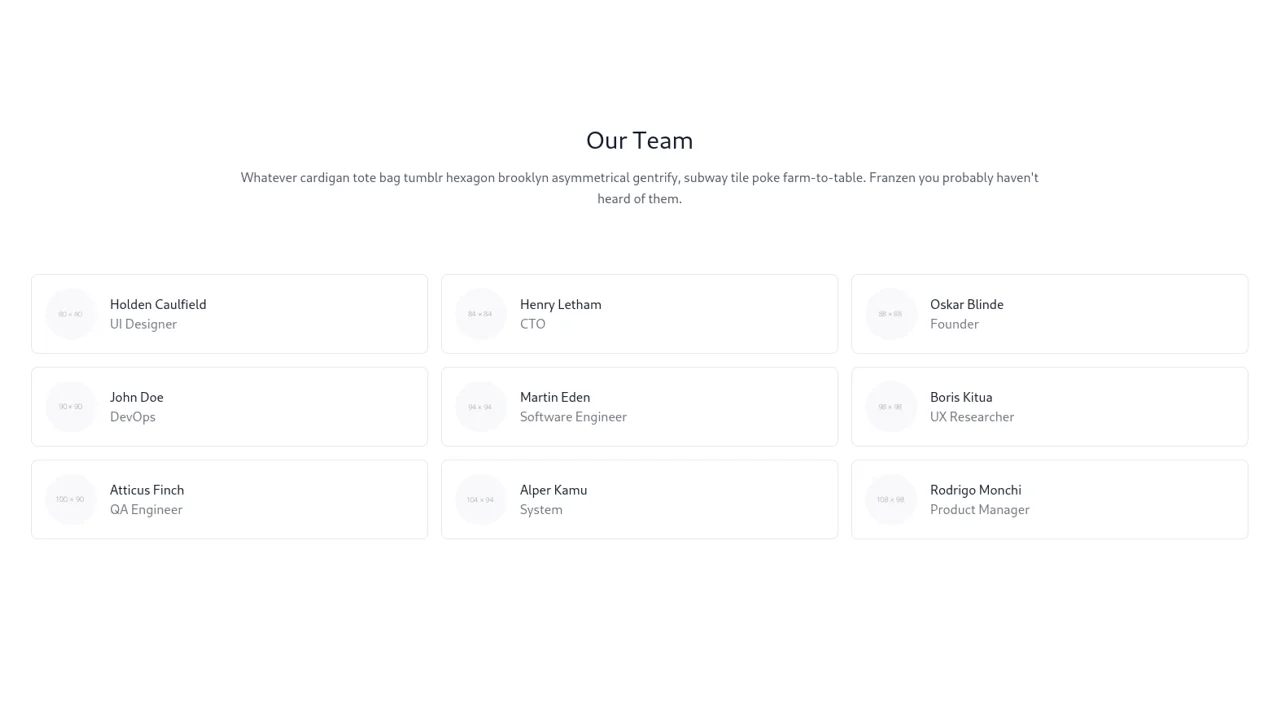Click the Oskar Blinde Founder card
Image resolution: width=1280 pixels, height=720 pixels.
click(x=1049, y=313)
